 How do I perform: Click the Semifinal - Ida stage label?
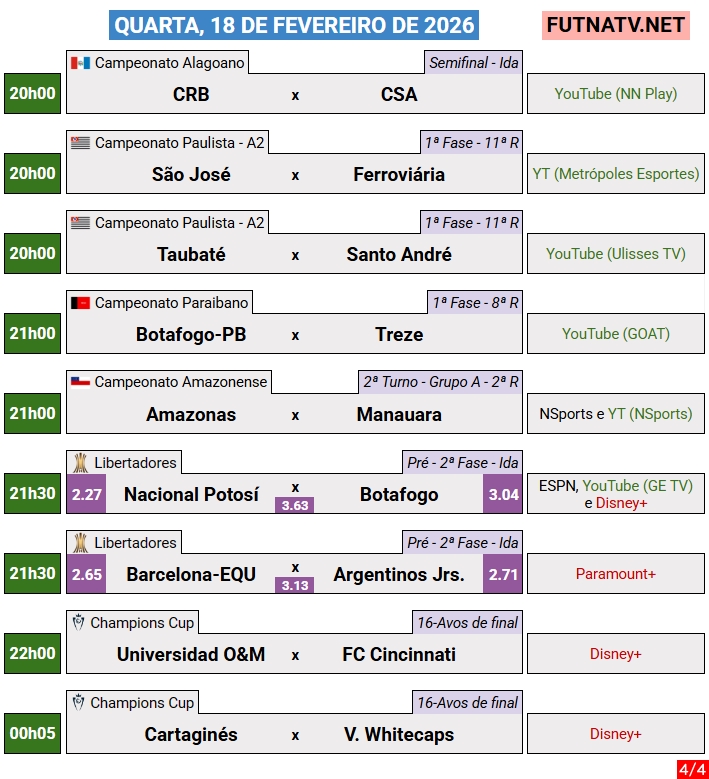[x=473, y=63]
